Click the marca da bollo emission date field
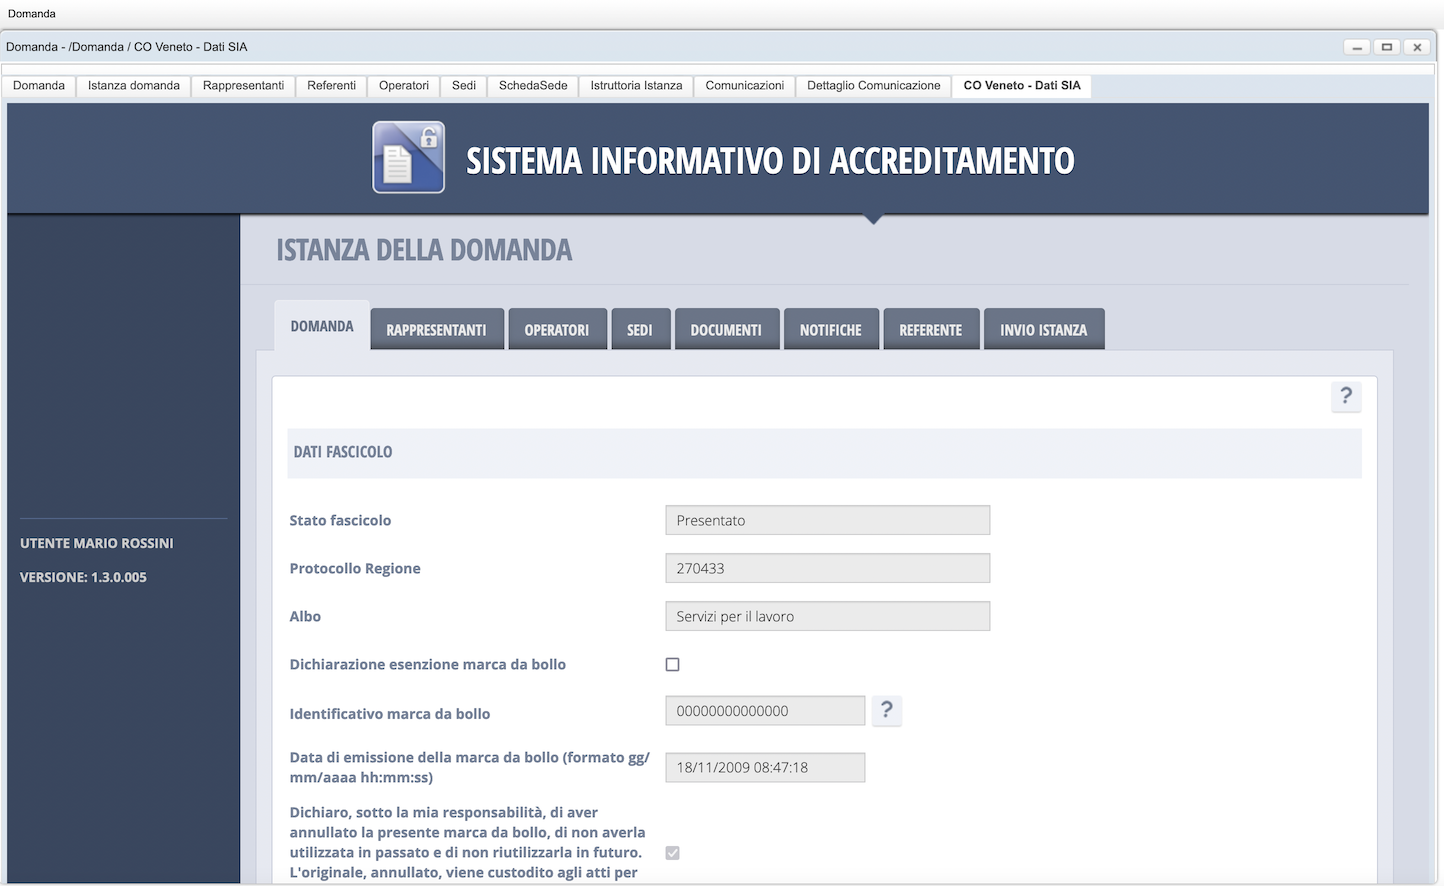 tap(764, 767)
